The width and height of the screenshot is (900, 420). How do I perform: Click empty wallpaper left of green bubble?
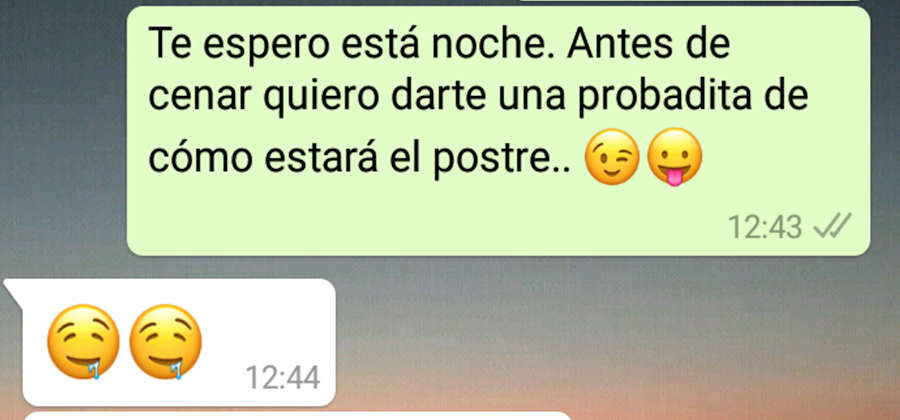click(x=62, y=131)
